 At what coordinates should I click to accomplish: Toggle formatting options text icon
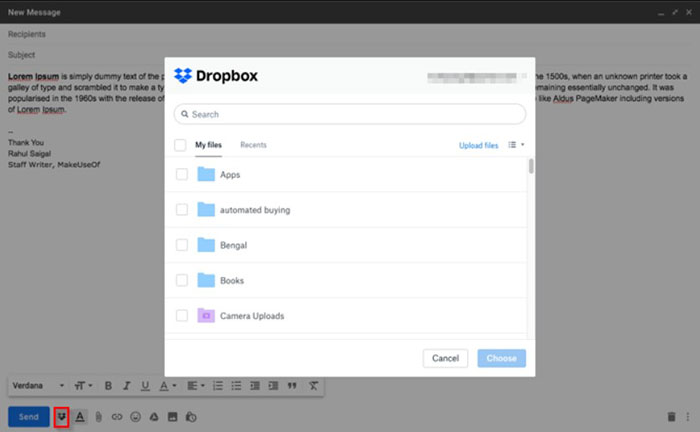(x=80, y=416)
